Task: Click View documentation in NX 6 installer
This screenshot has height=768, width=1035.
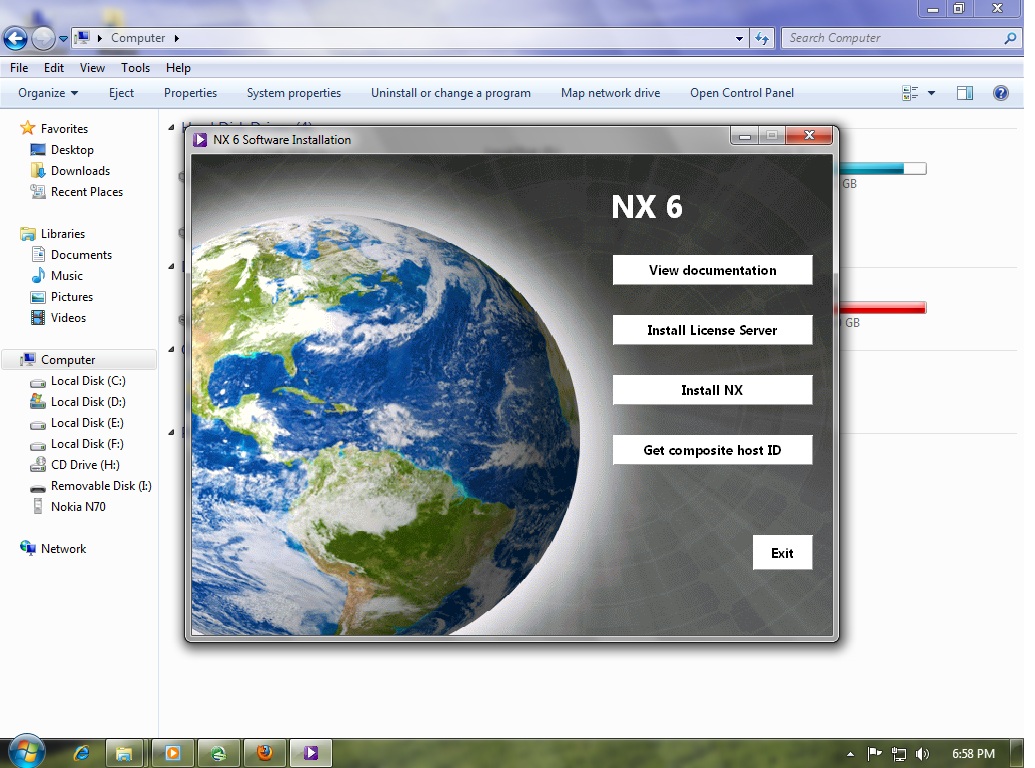Action: 712,270
